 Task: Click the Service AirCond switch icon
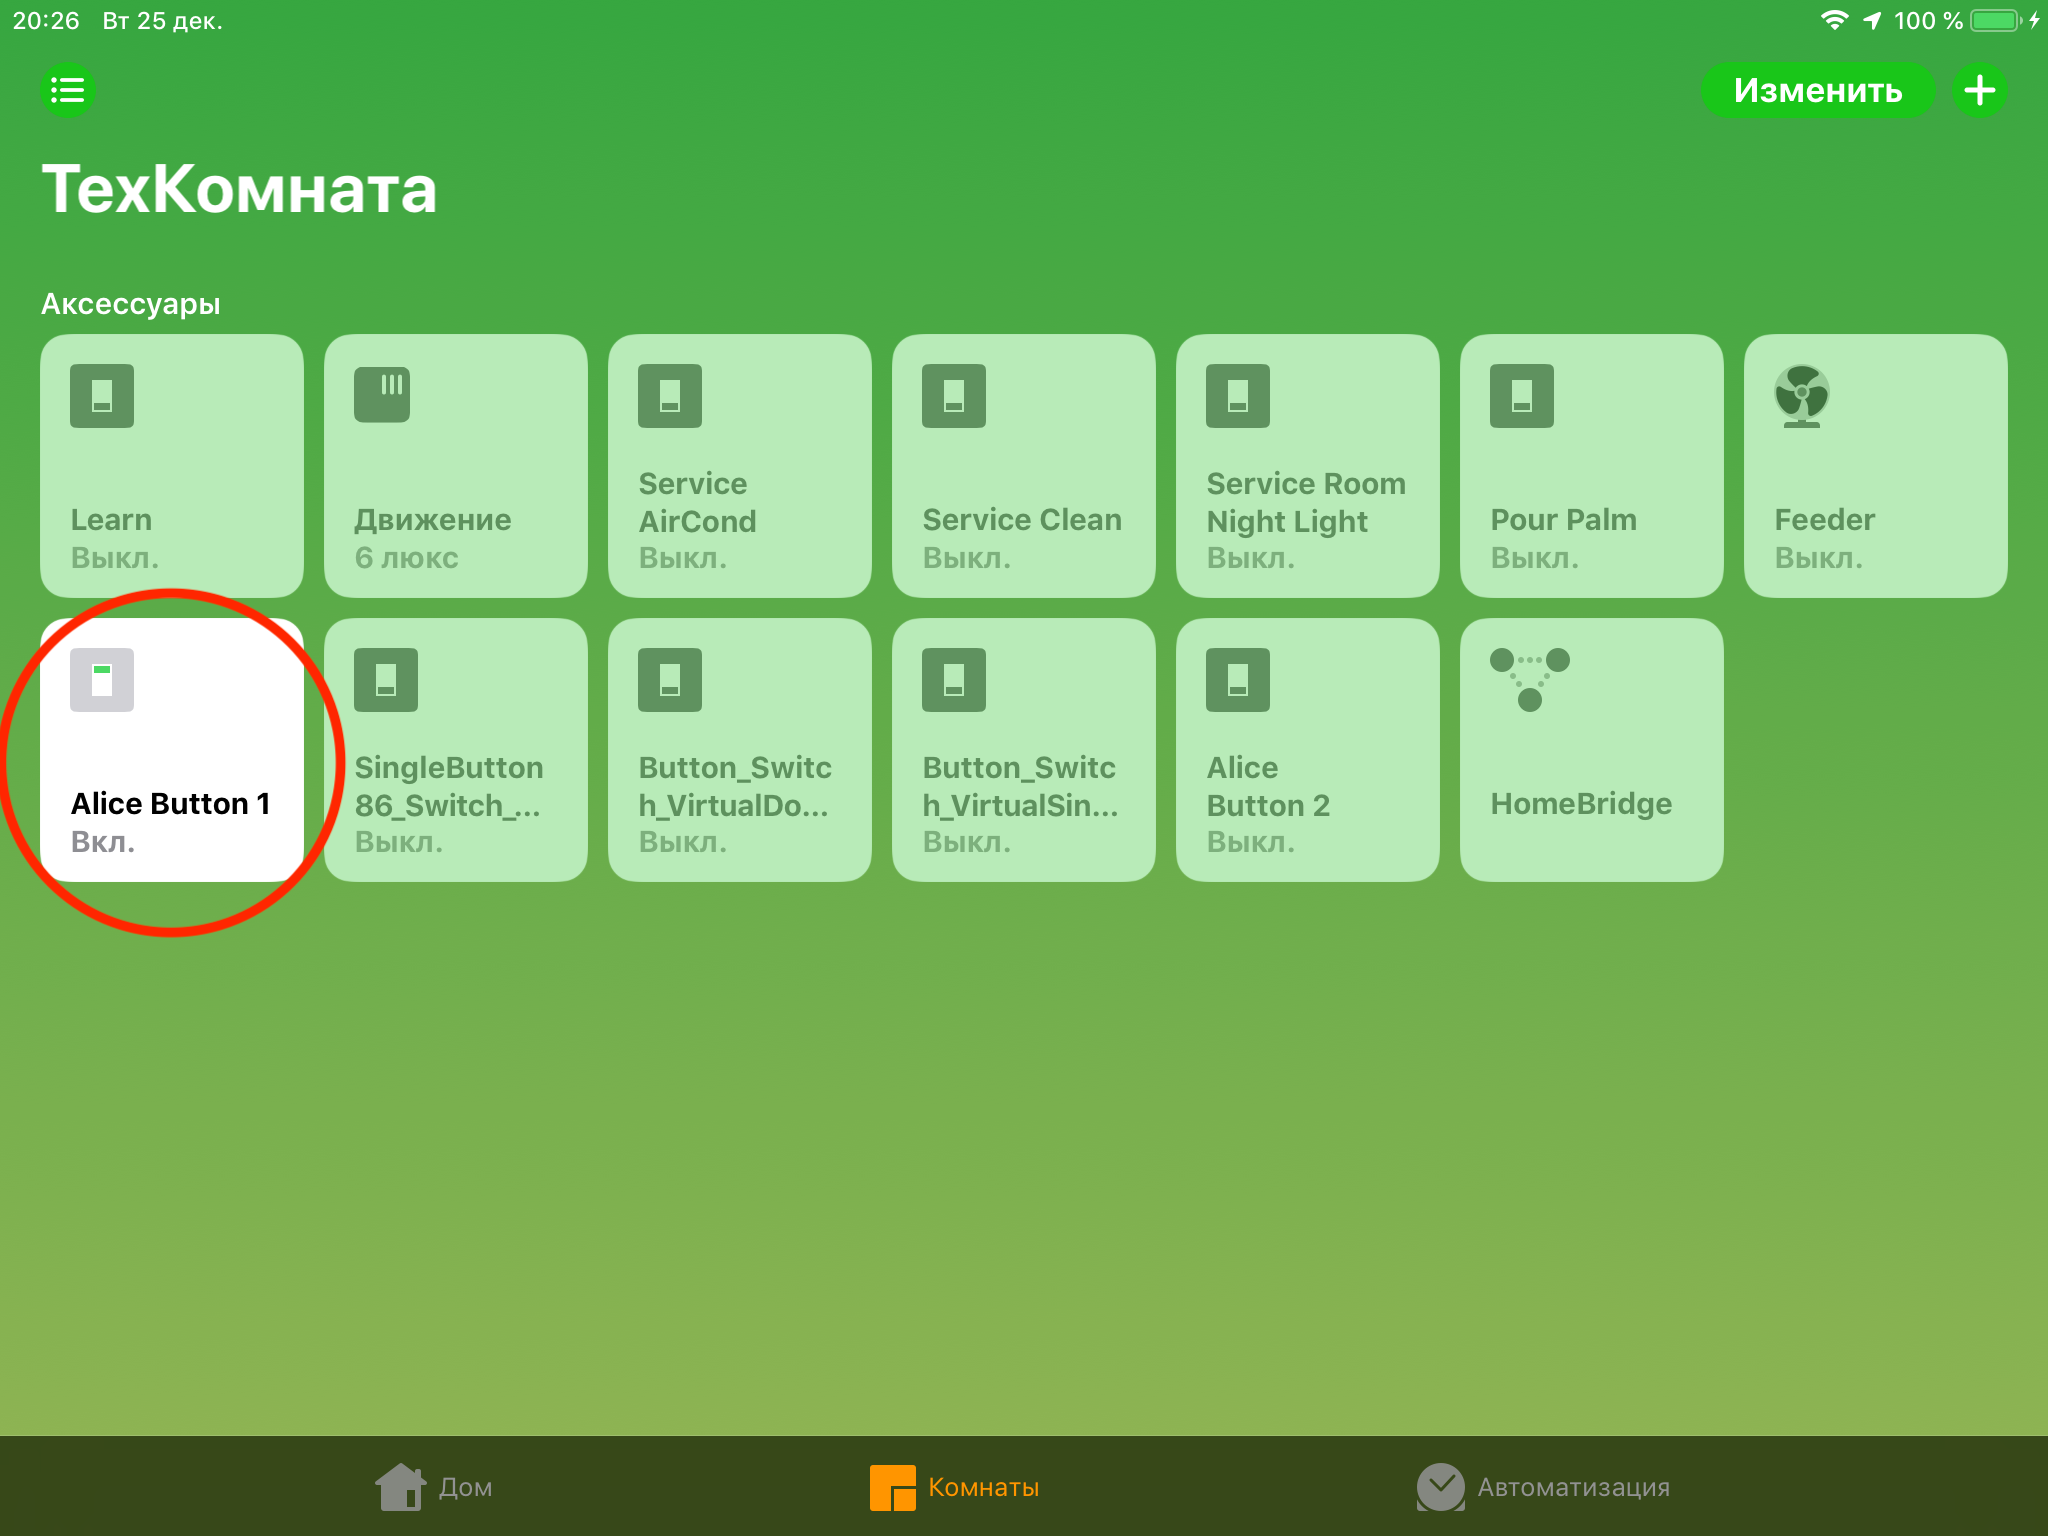670,396
